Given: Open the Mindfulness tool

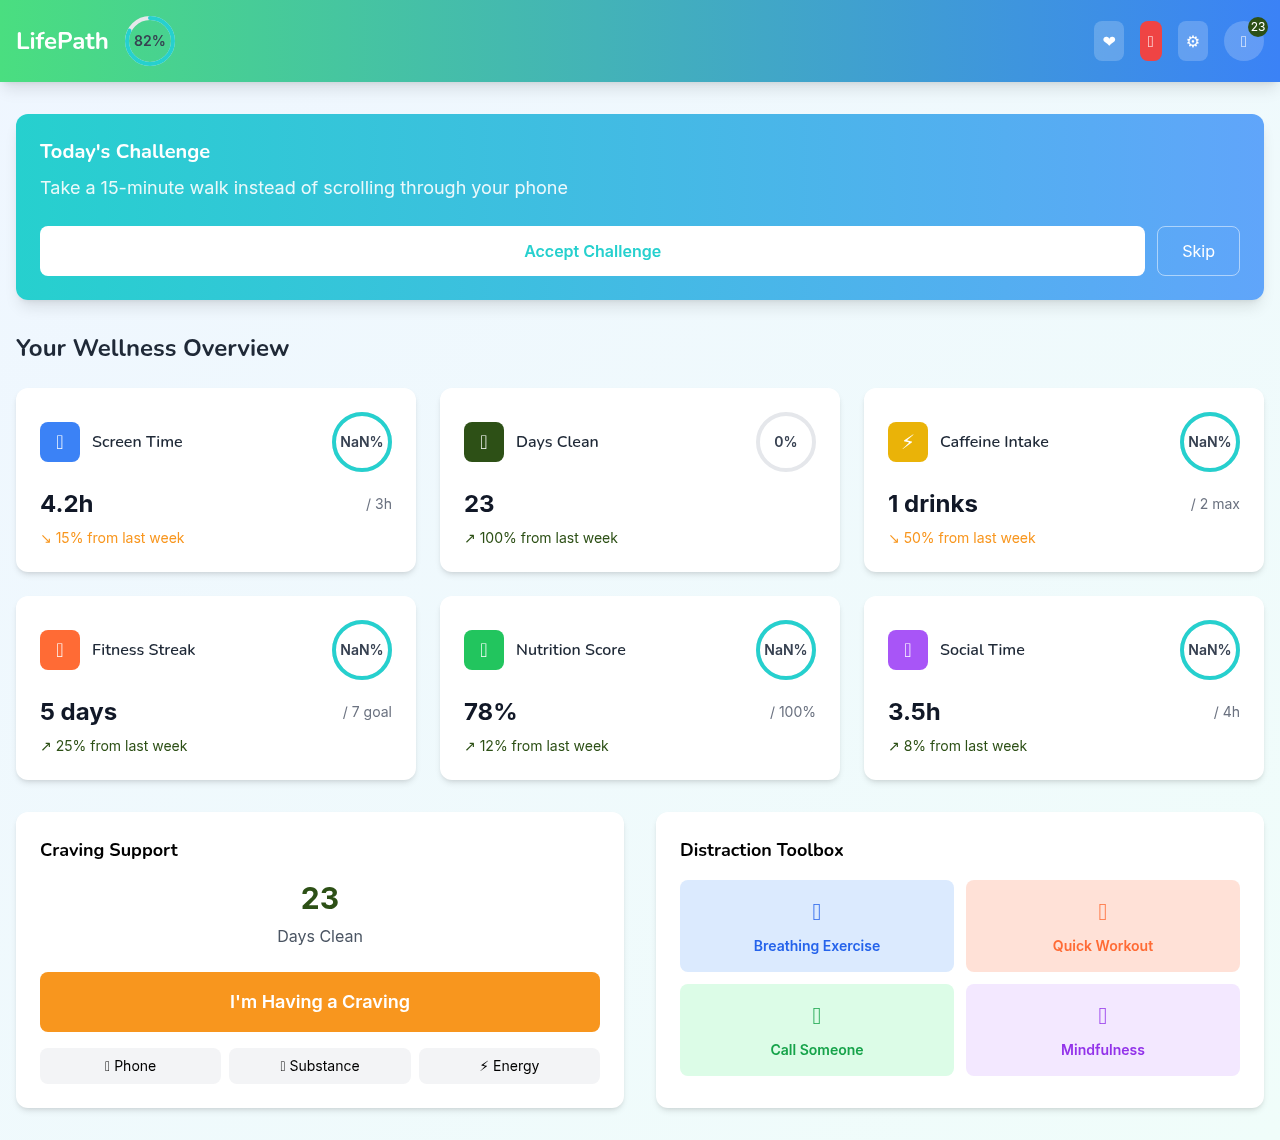Looking at the screenshot, I should click(x=1102, y=1030).
